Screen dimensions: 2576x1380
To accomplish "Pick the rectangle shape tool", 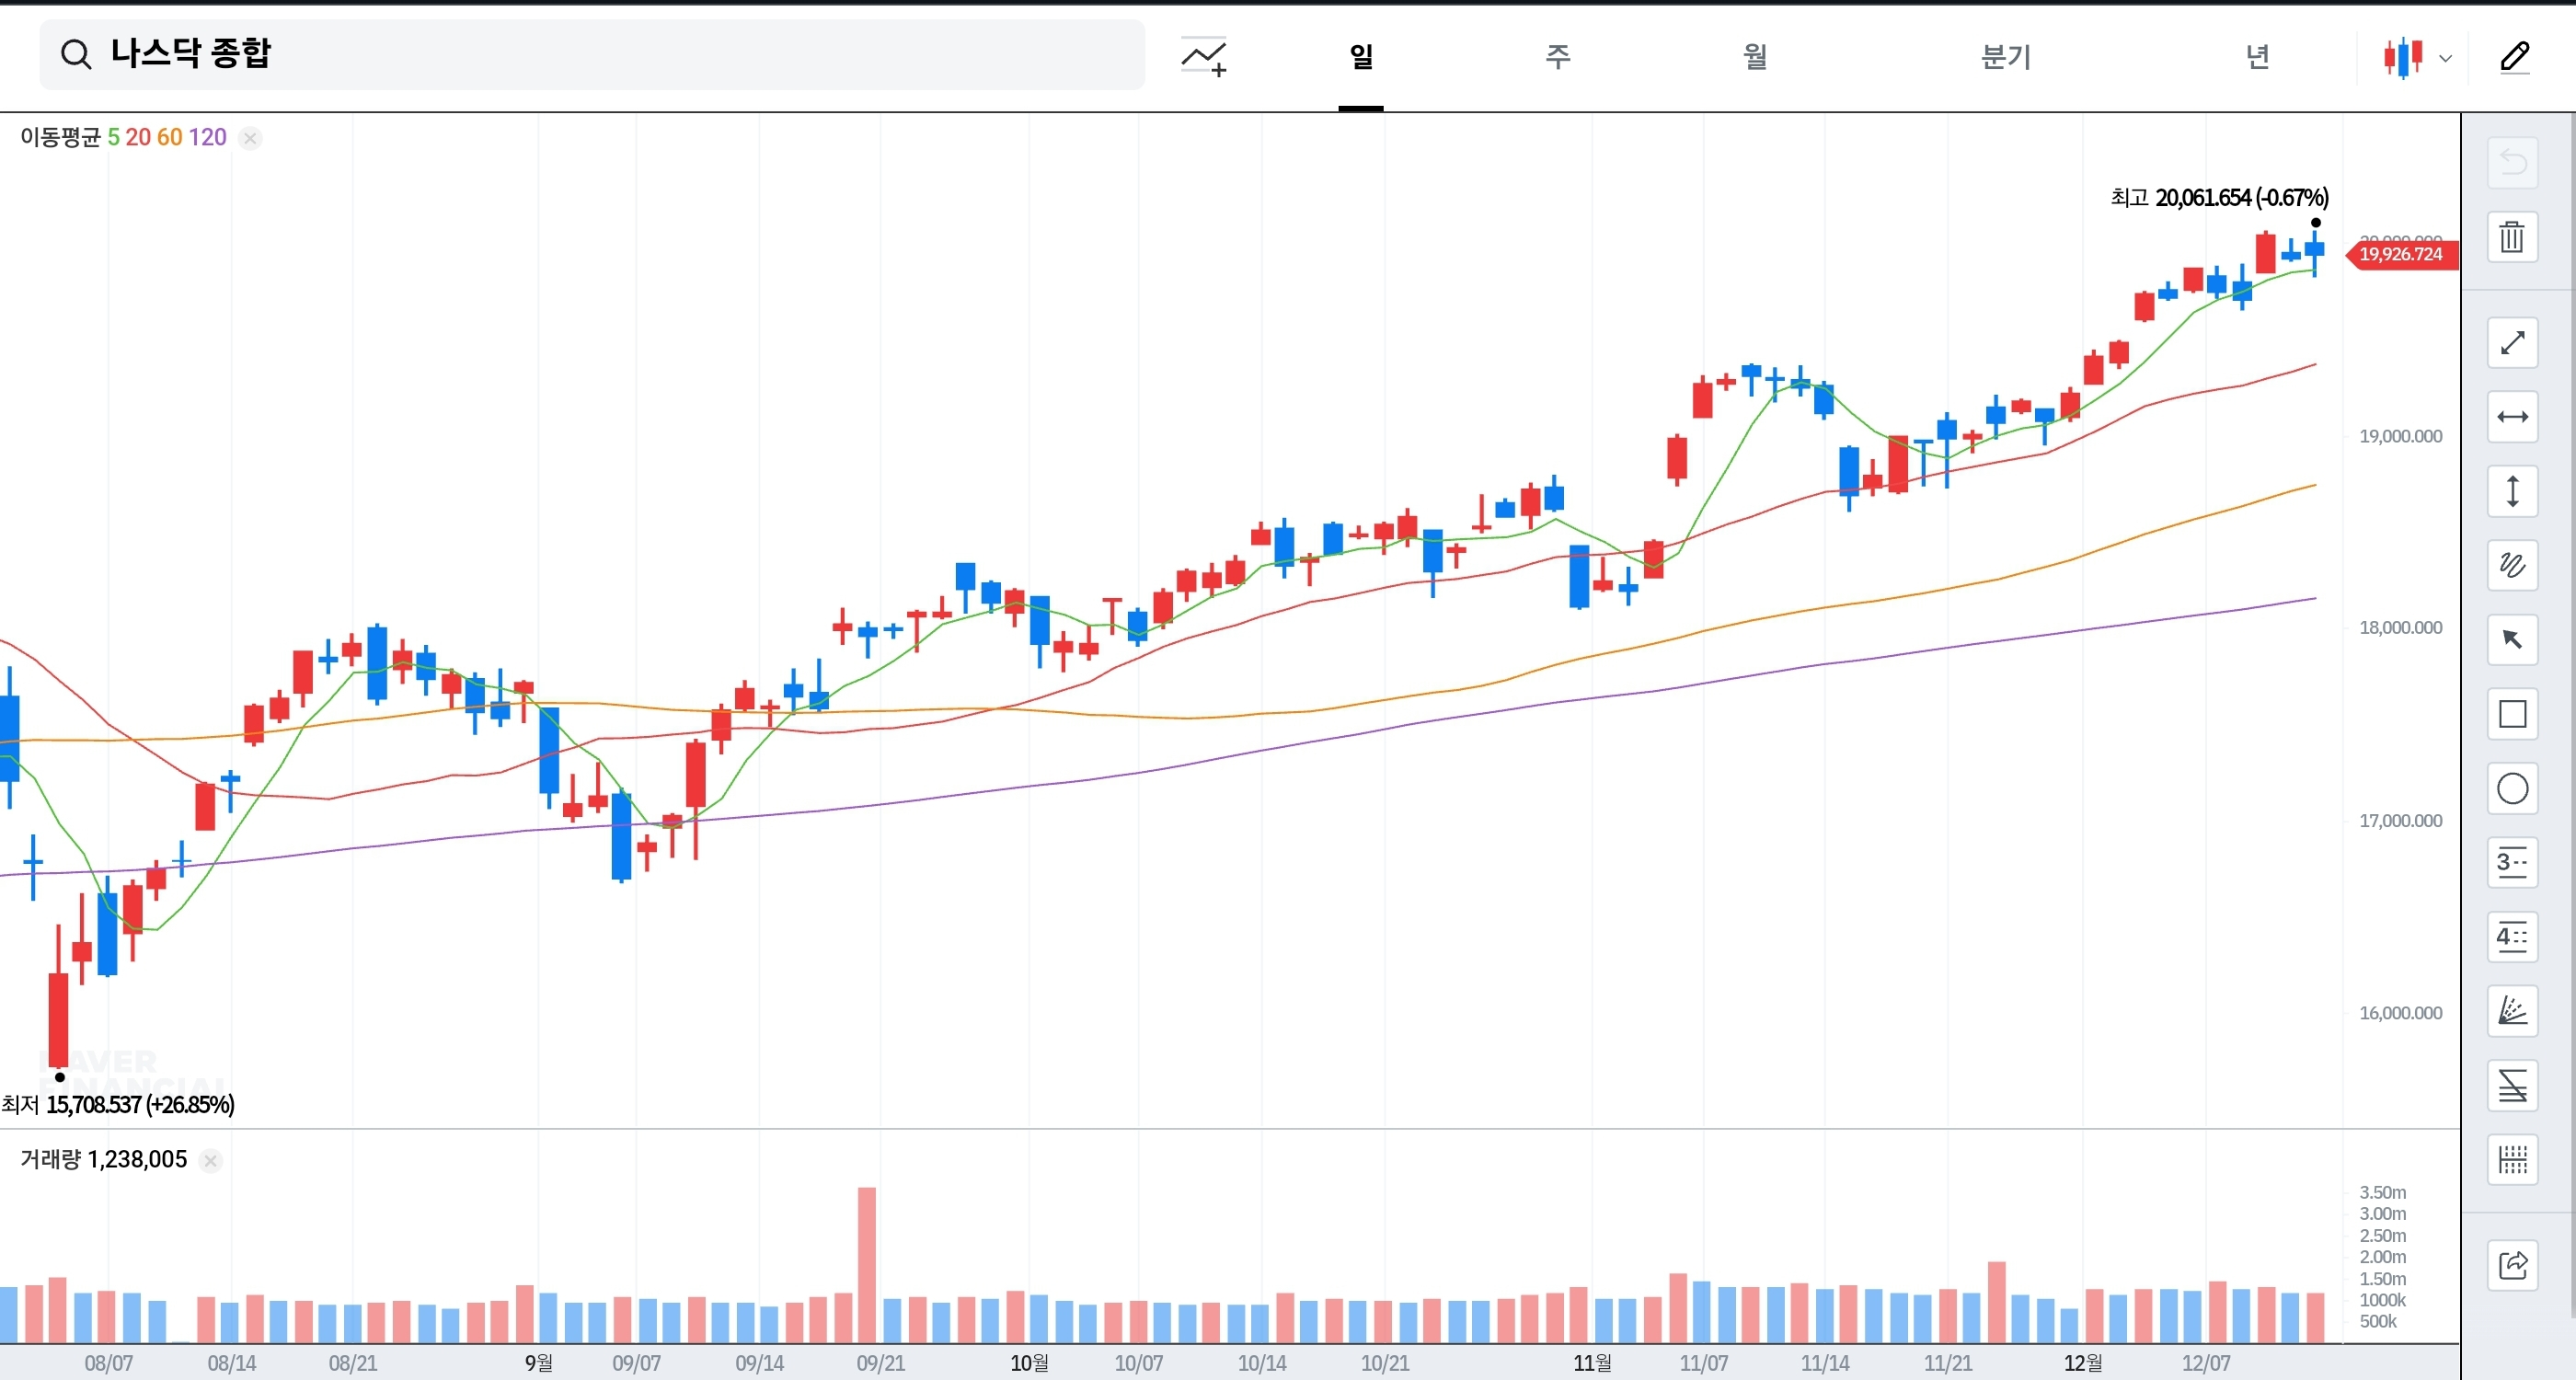I will point(2512,714).
